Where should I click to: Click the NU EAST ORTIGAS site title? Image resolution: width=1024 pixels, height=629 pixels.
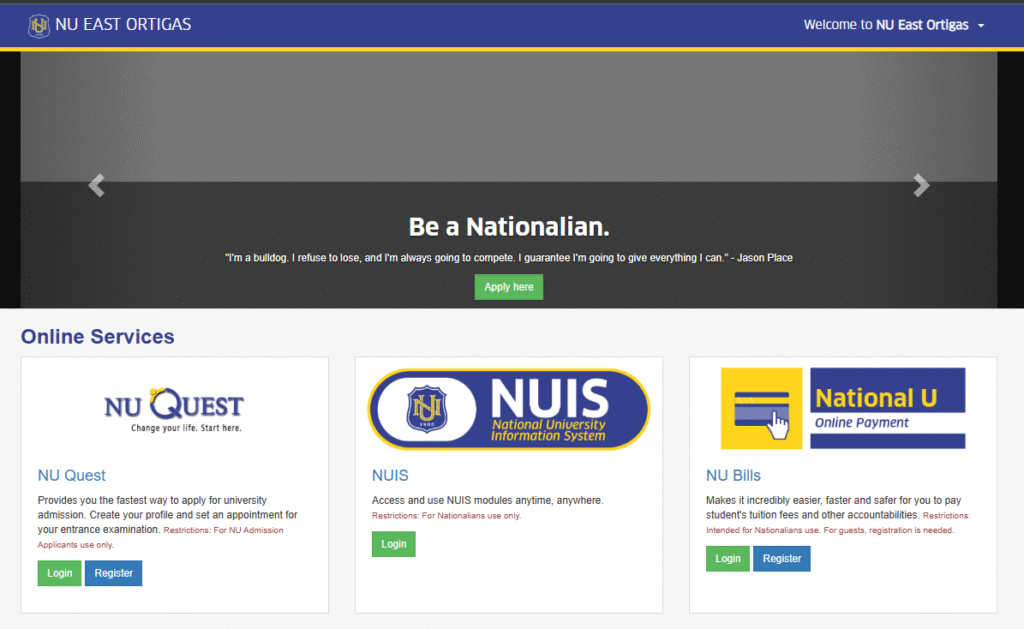coord(123,25)
